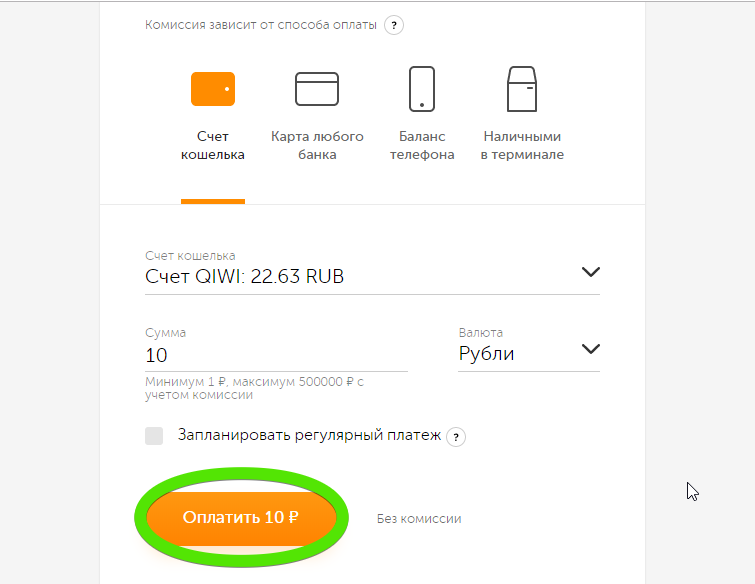Screen dimensions: 755x584
Task: Click the orange wallet icon
Action: click(213, 89)
